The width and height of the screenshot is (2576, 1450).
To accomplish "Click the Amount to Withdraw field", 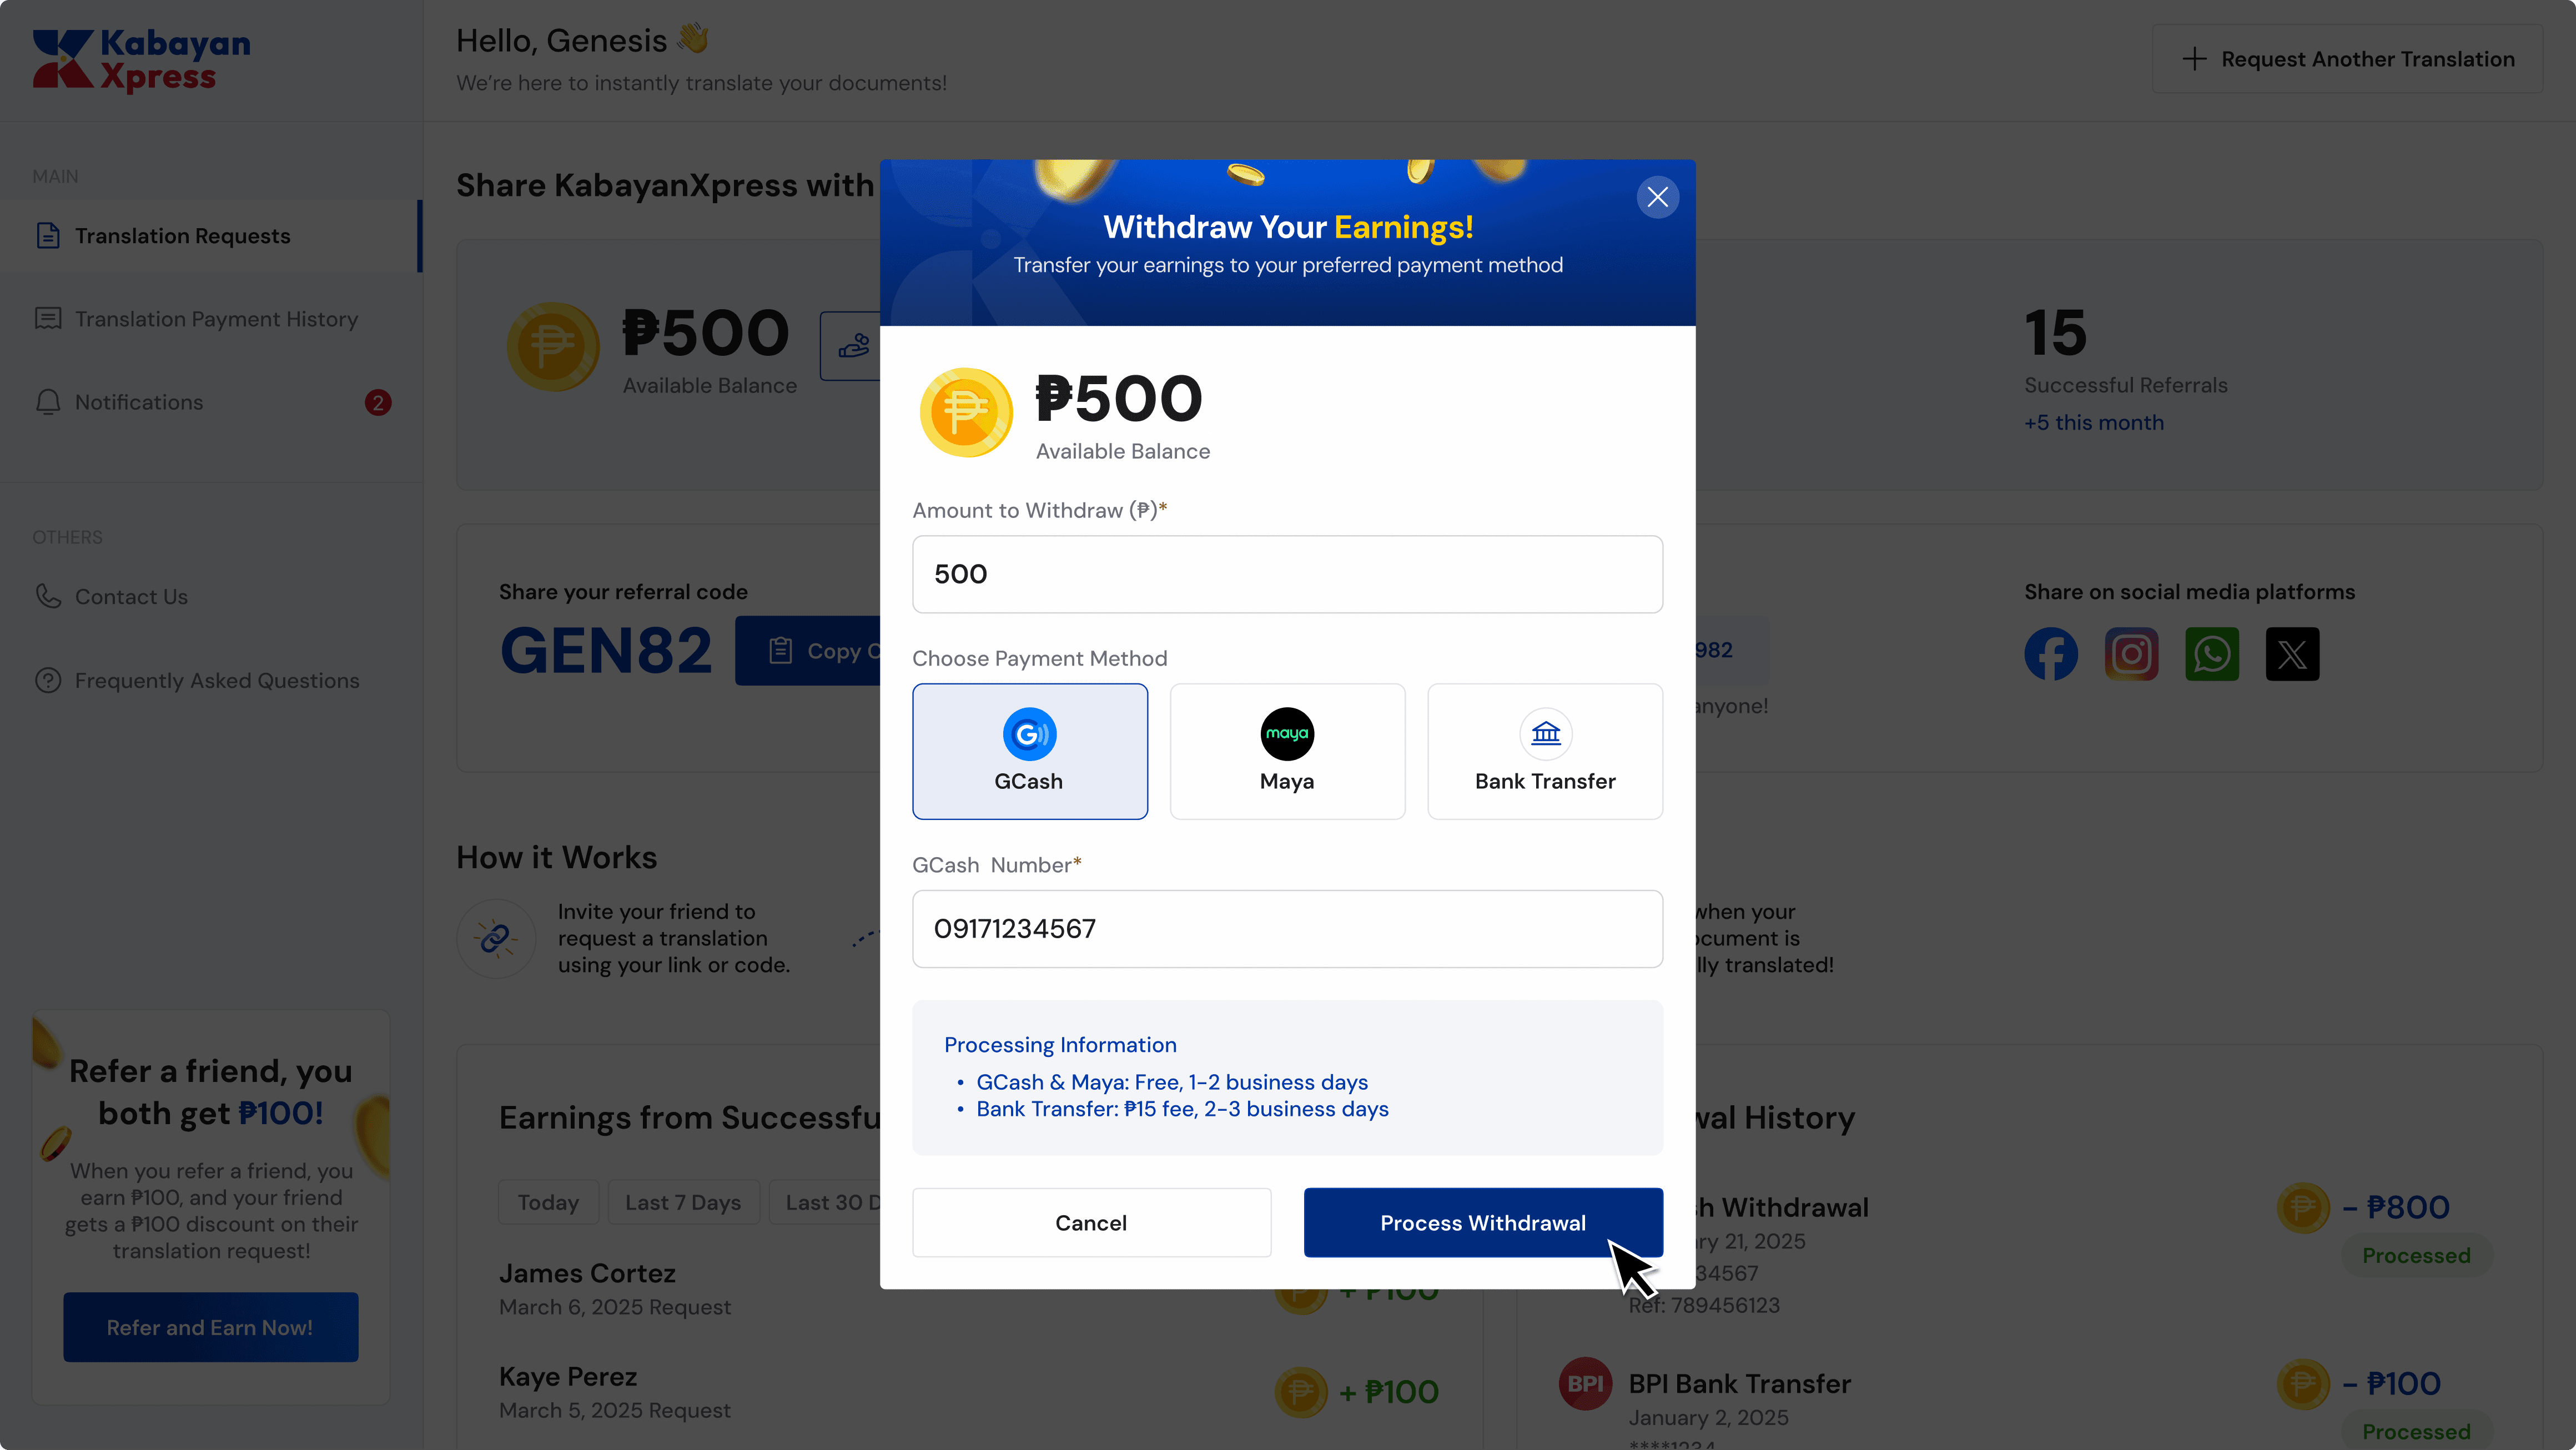I will 1287,574.
